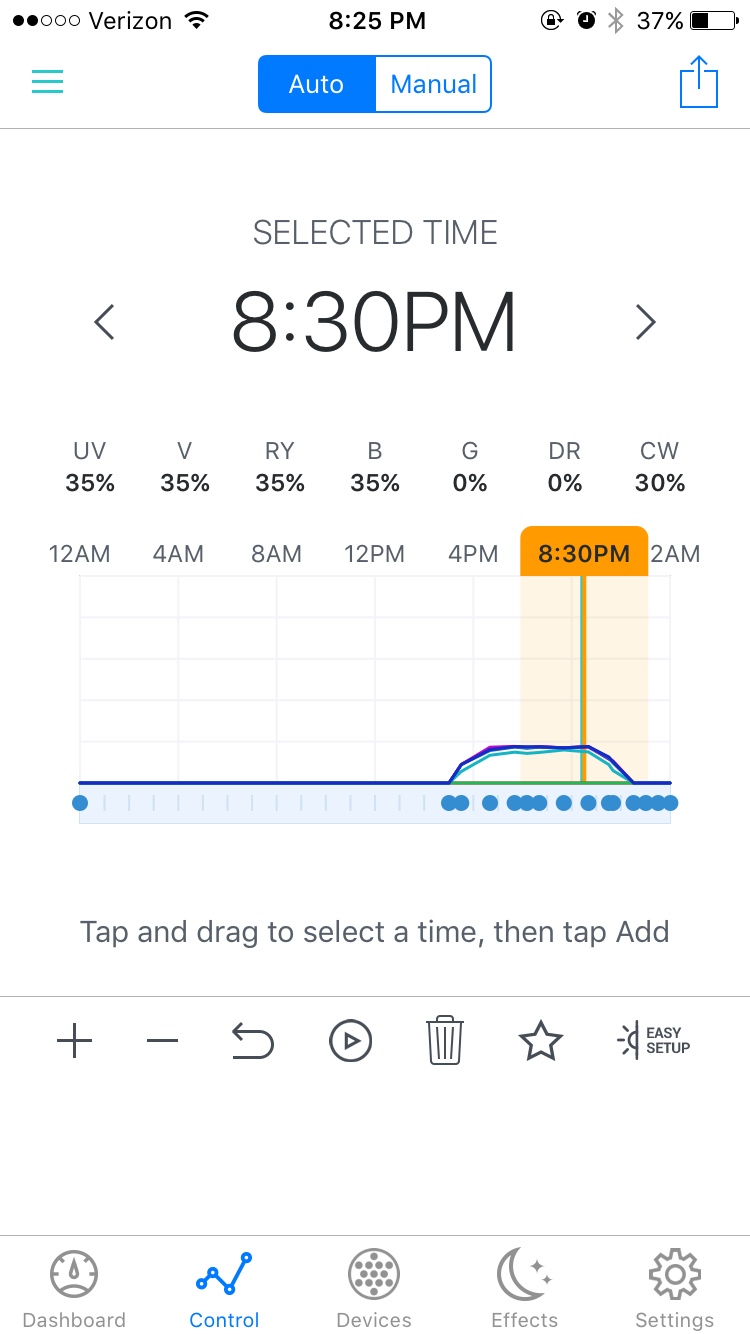Select the orange 8:30PM time marker
The width and height of the screenshot is (750, 1334).
584,552
